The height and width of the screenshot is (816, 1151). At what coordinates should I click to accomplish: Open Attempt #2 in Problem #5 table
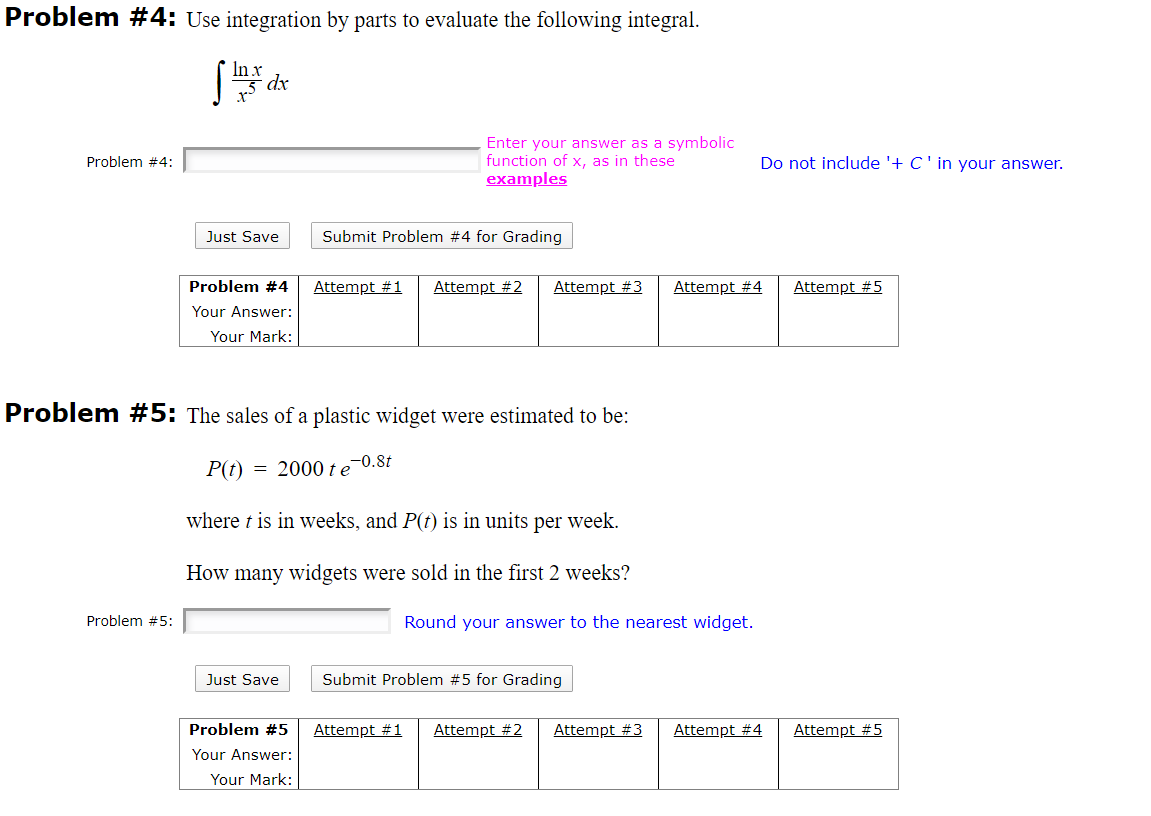pyautogui.click(x=478, y=729)
